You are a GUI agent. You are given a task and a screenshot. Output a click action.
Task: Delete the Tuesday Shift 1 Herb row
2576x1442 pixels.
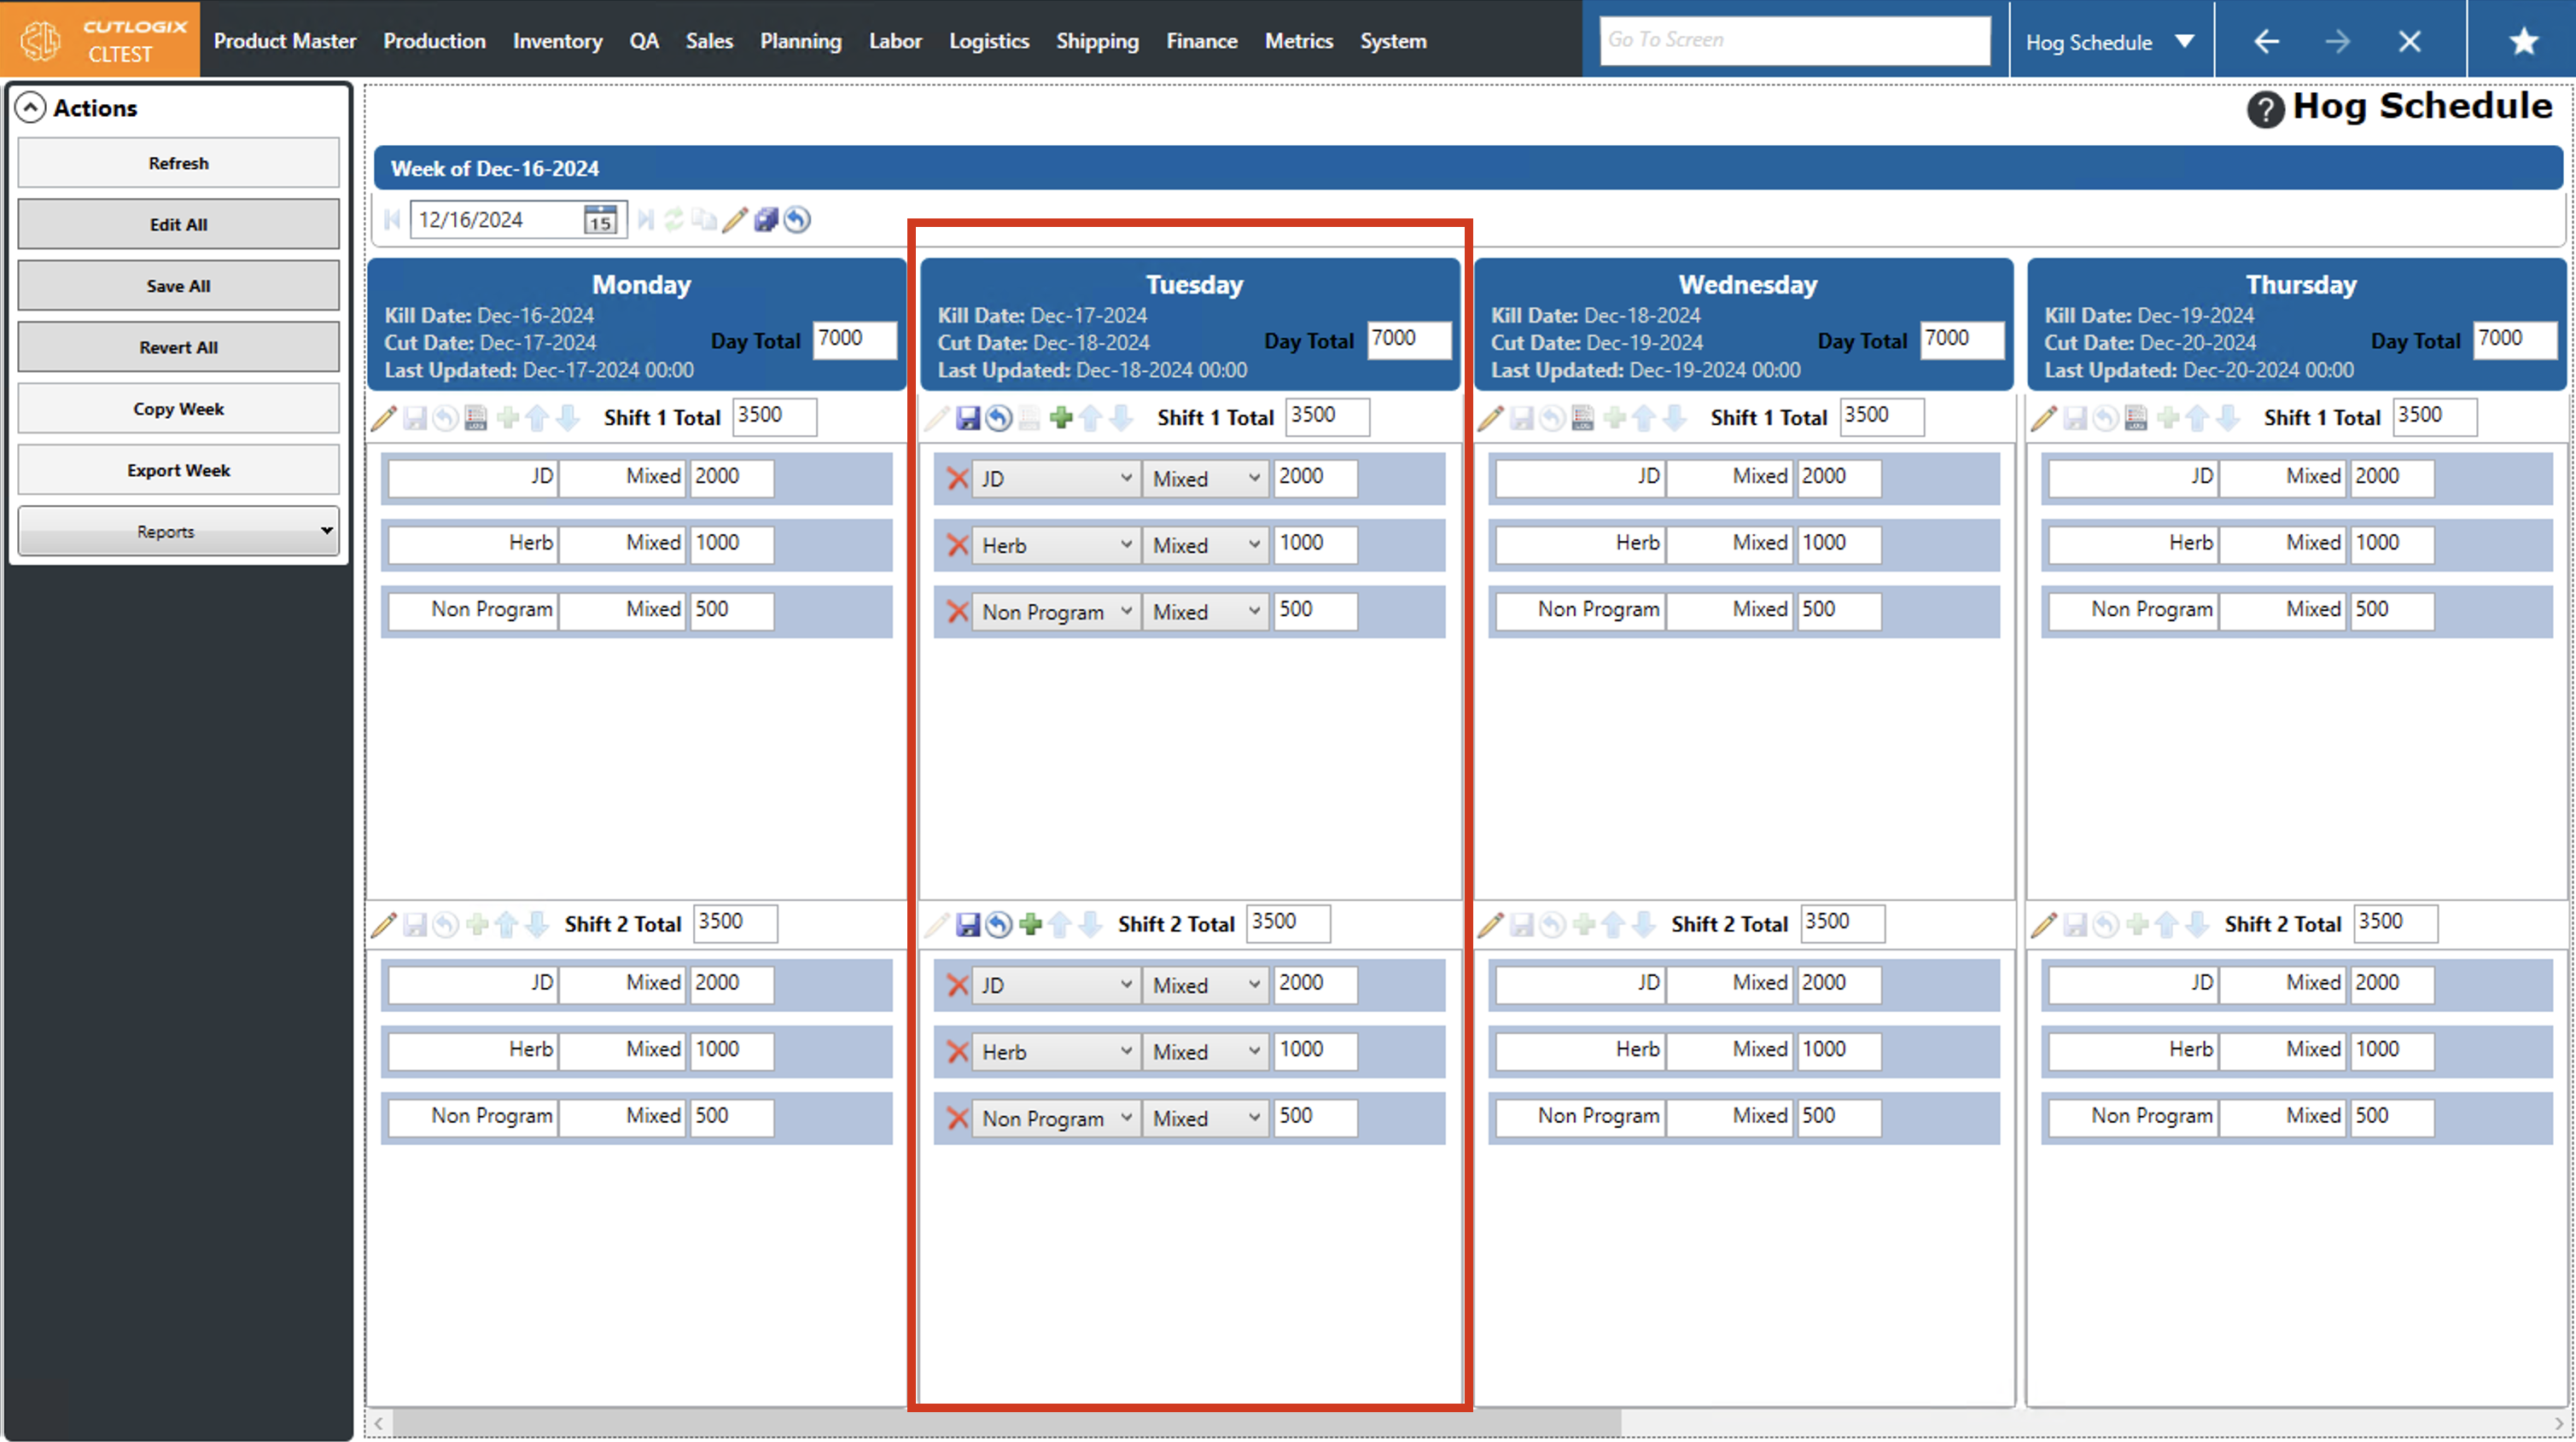(x=957, y=545)
